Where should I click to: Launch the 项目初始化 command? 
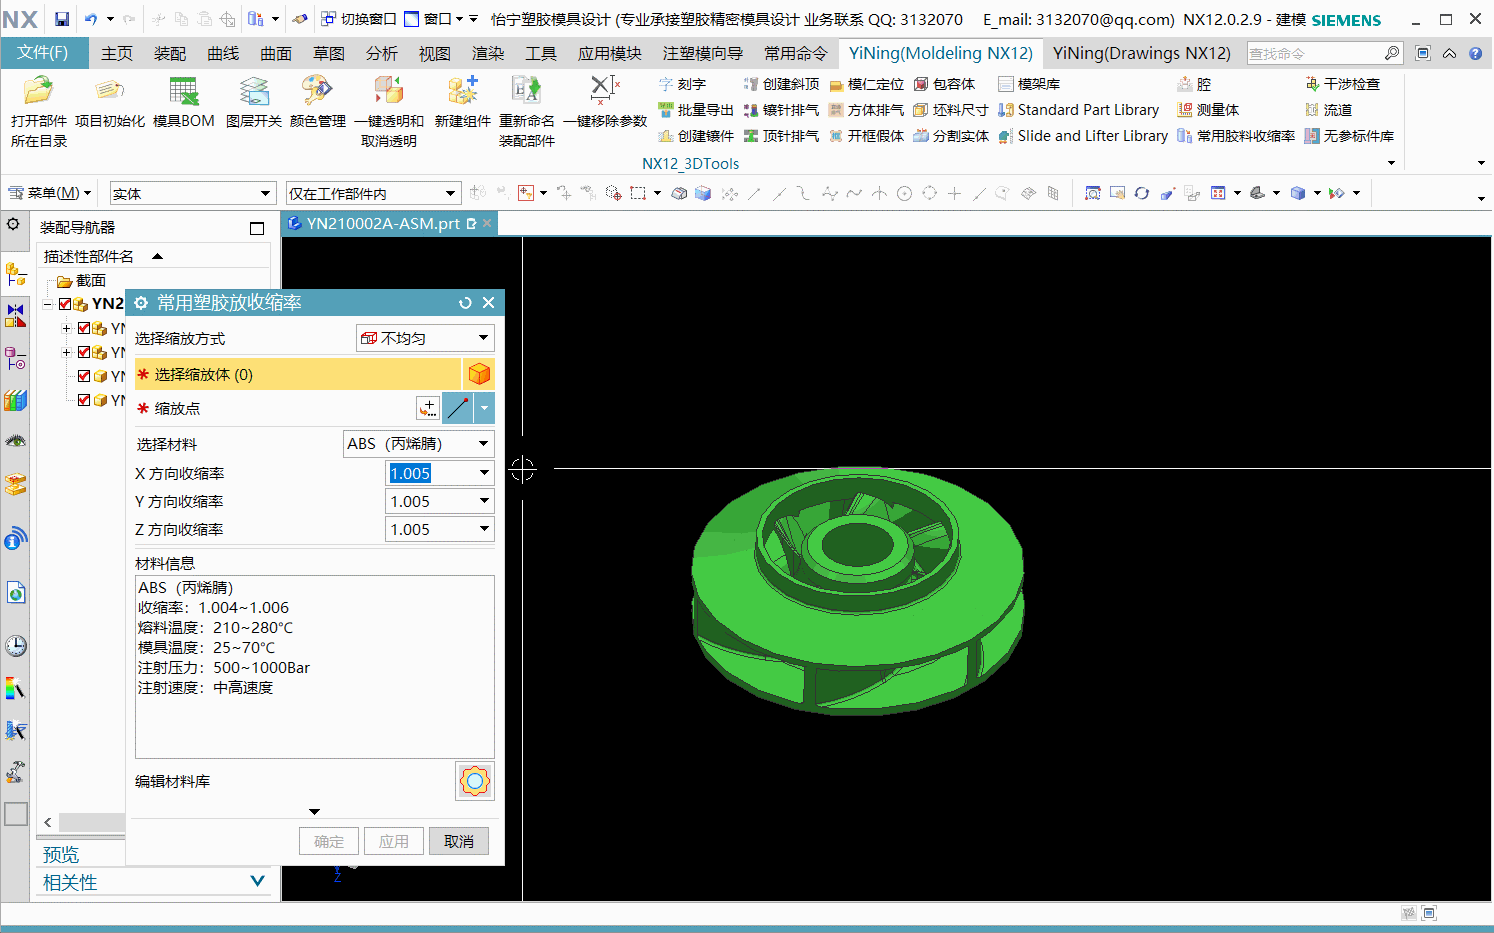pyautogui.click(x=110, y=103)
